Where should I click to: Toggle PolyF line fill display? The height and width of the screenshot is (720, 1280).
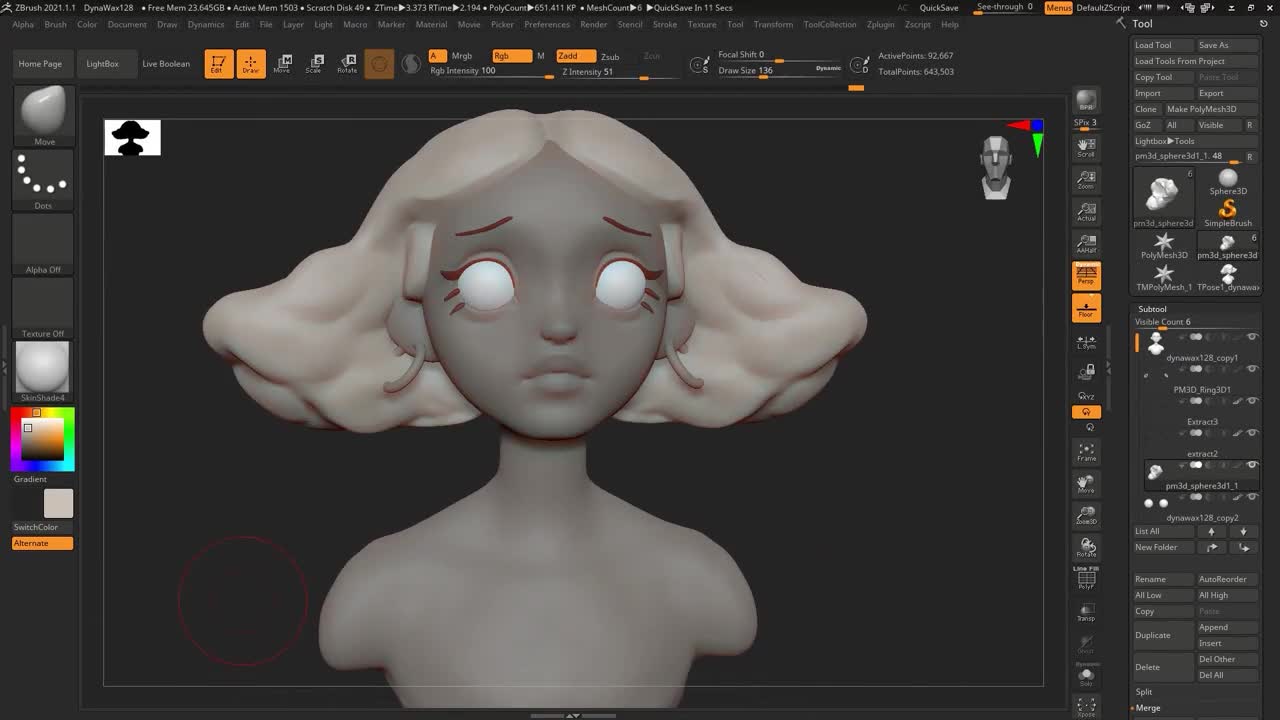[1086, 579]
